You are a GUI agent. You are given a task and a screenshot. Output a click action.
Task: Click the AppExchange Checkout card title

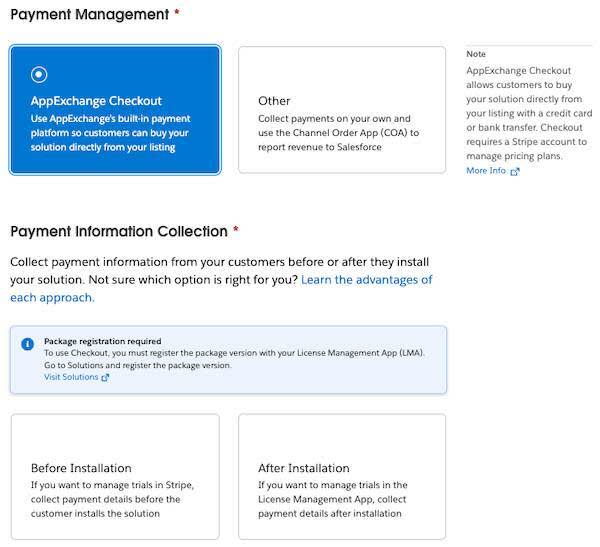point(96,101)
